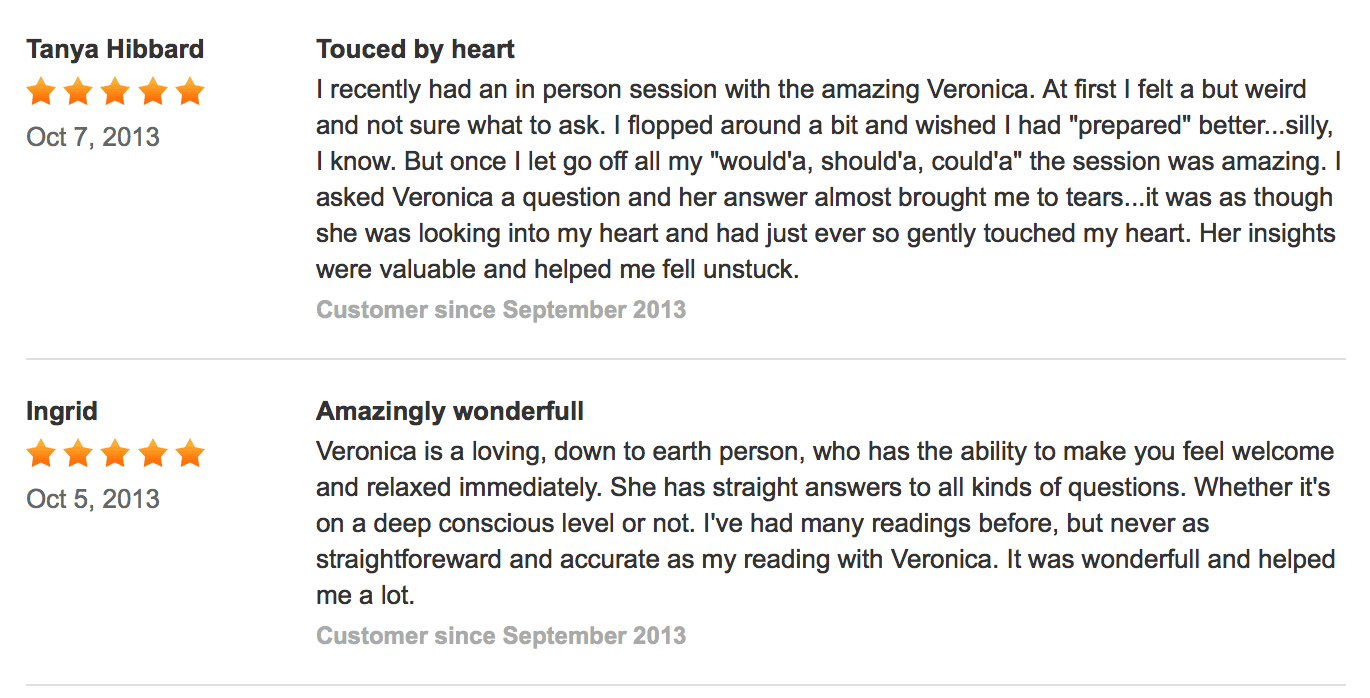Viewport: 1370px width, 698px height.
Task: Click the third star in Ingrid's rating
Action: (x=115, y=455)
